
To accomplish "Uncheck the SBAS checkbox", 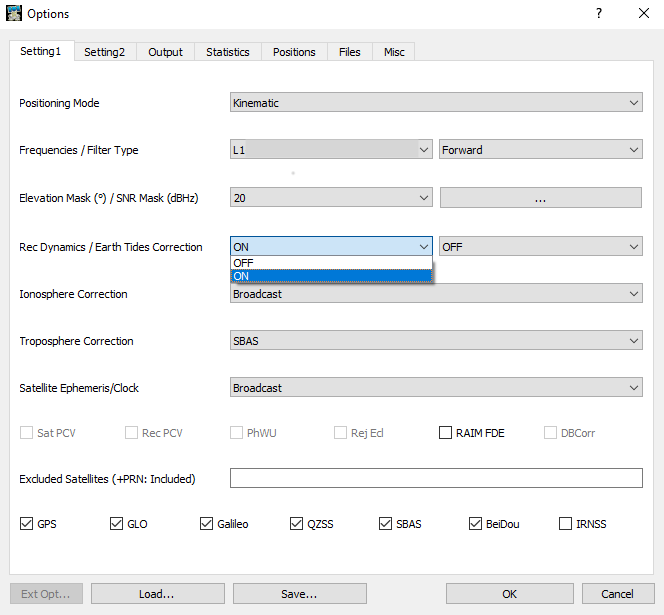I will pos(385,524).
